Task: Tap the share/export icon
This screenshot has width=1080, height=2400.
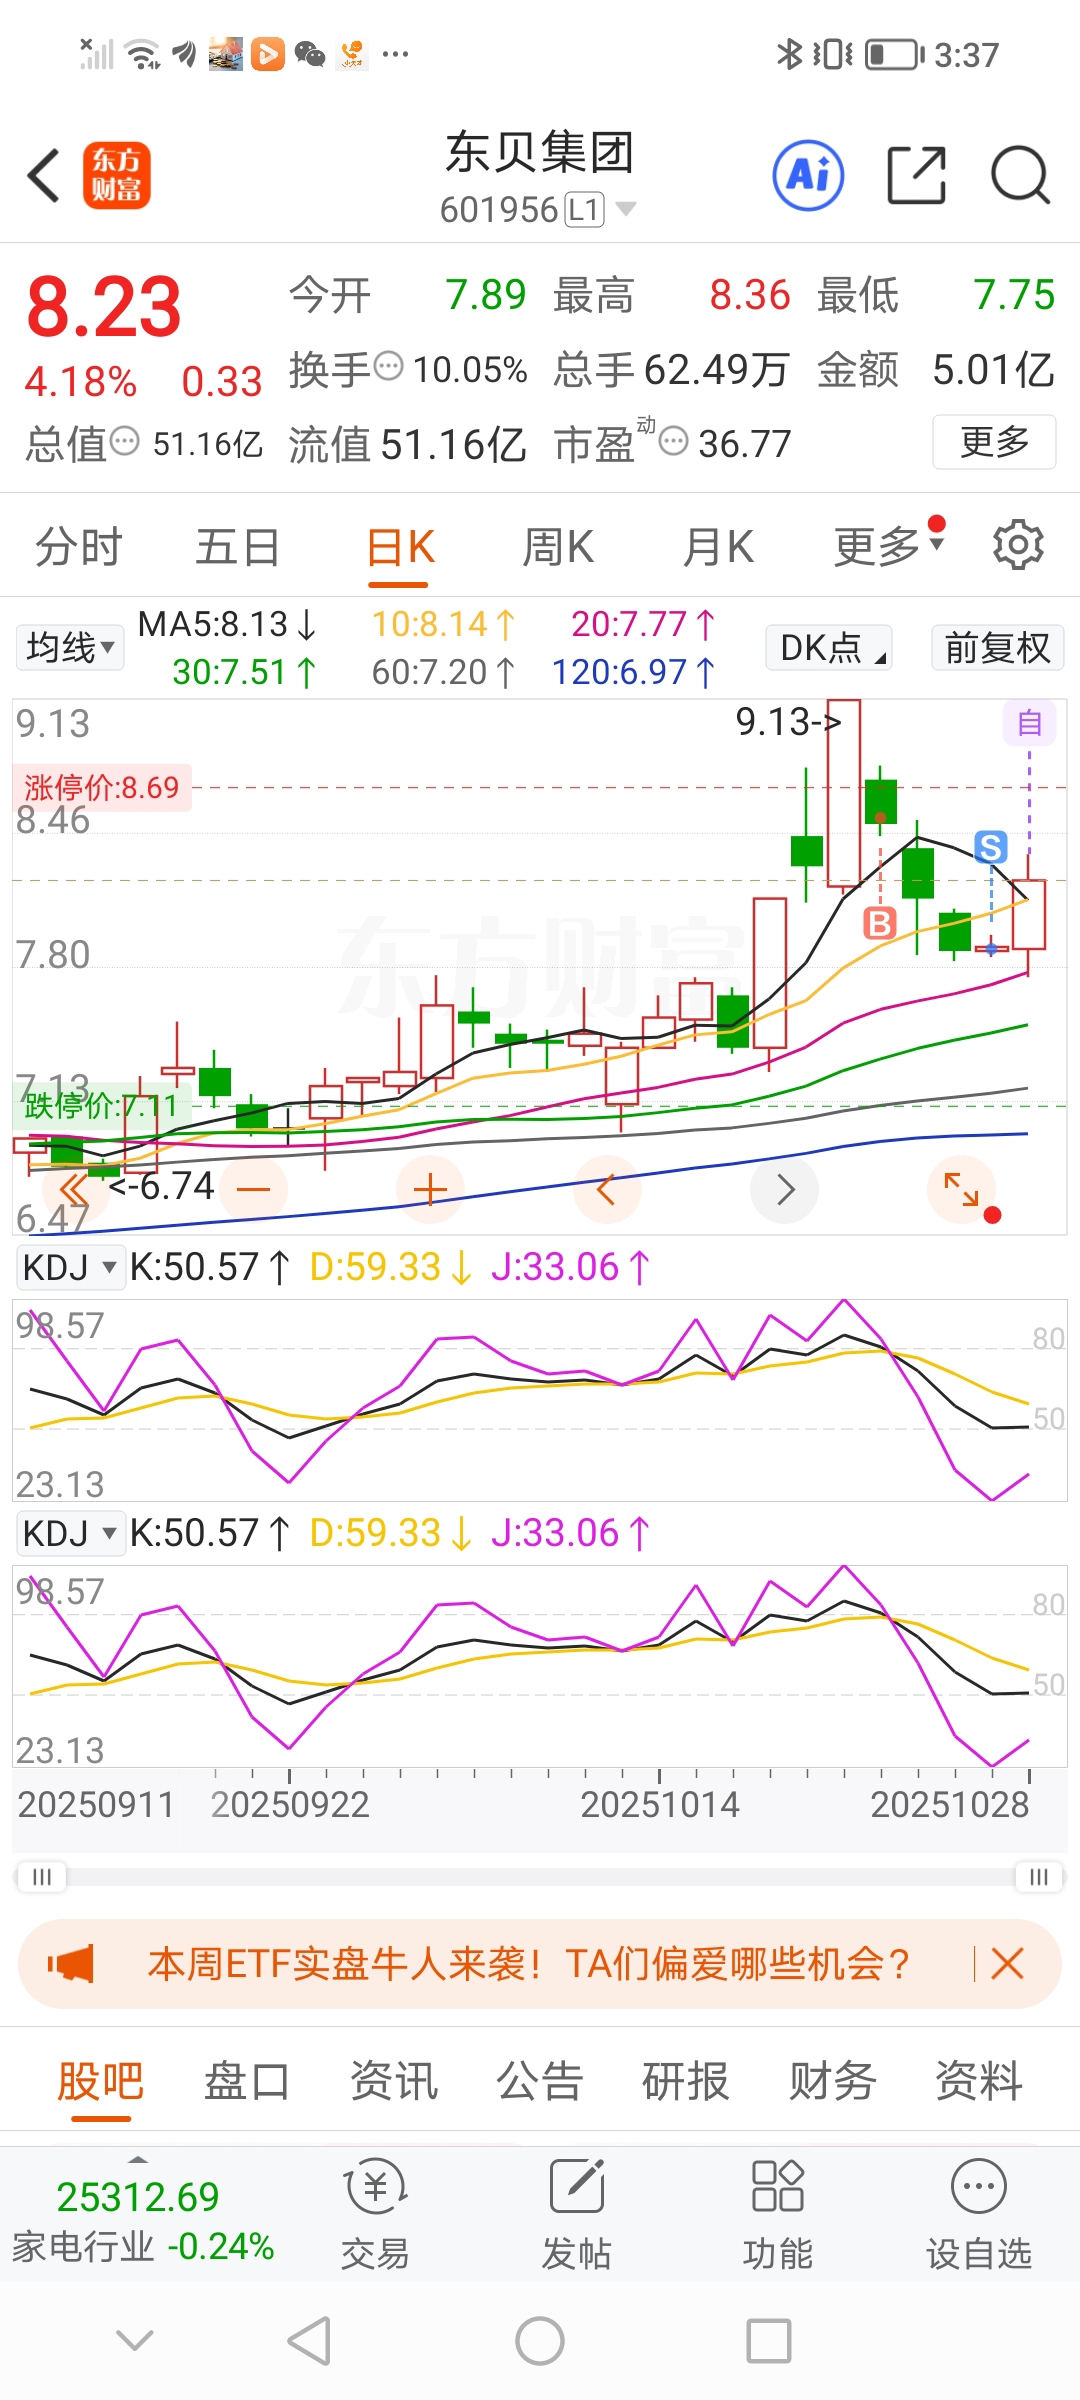Action: [x=916, y=175]
